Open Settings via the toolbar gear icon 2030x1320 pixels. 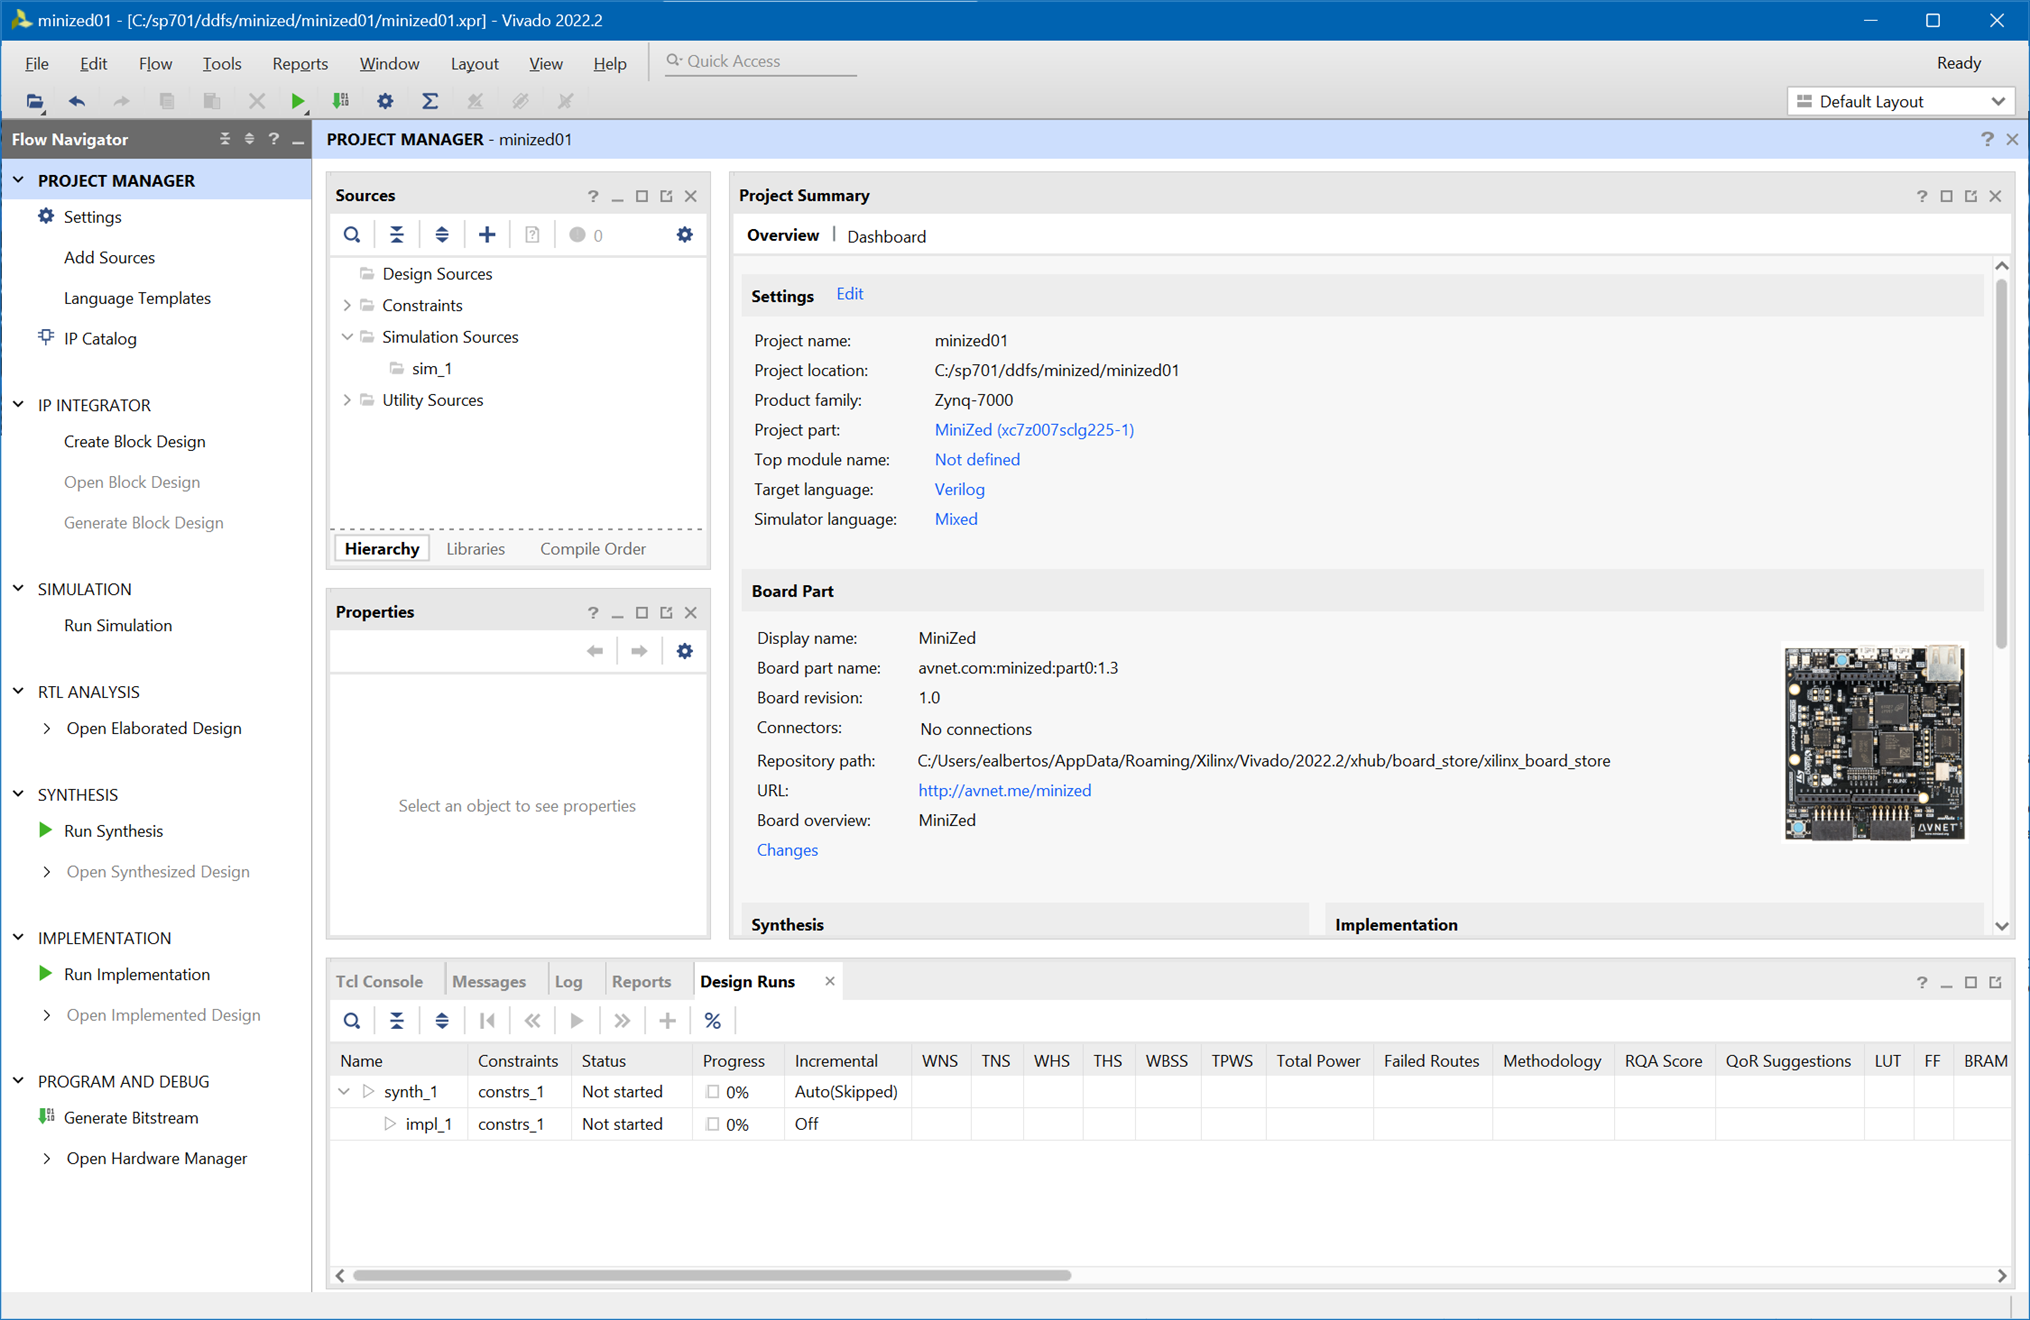click(385, 101)
